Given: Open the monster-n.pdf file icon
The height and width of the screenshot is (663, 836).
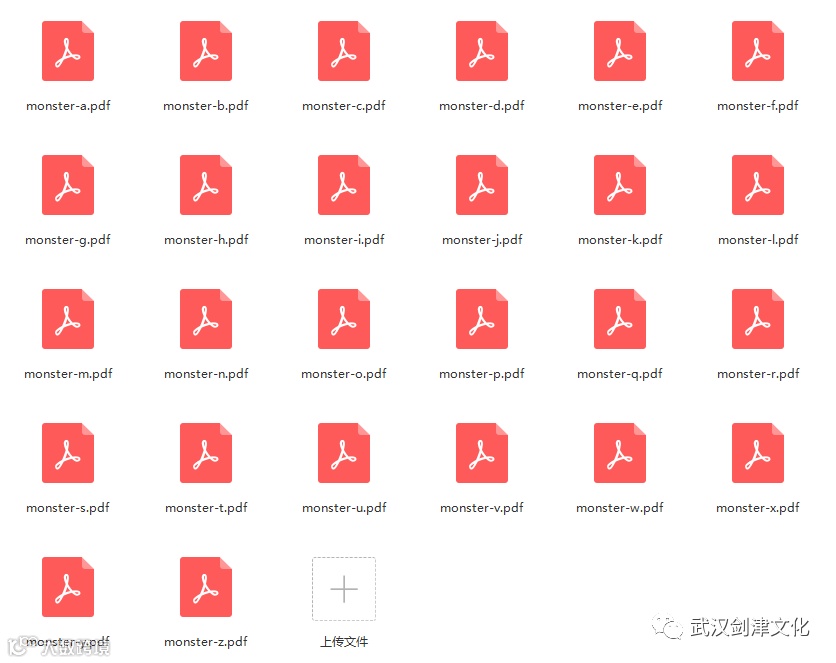Looking at the screenshot, I should [x=206, y=319].
